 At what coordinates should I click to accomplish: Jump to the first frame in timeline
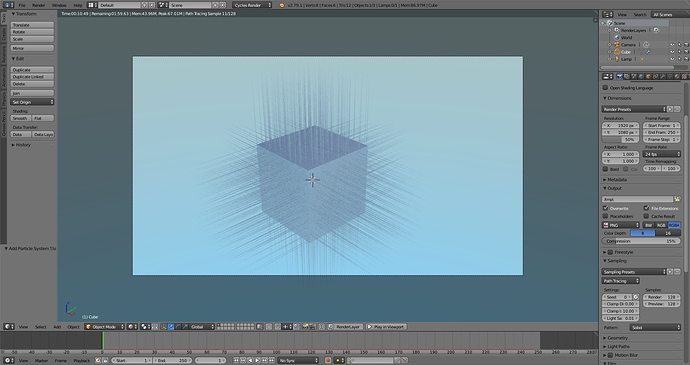tap(236, 361)
